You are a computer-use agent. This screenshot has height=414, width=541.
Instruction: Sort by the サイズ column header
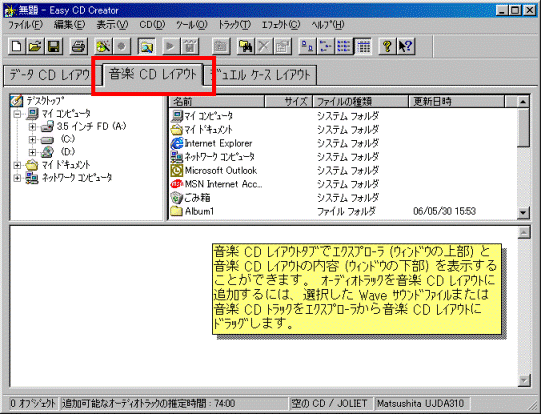288,102
